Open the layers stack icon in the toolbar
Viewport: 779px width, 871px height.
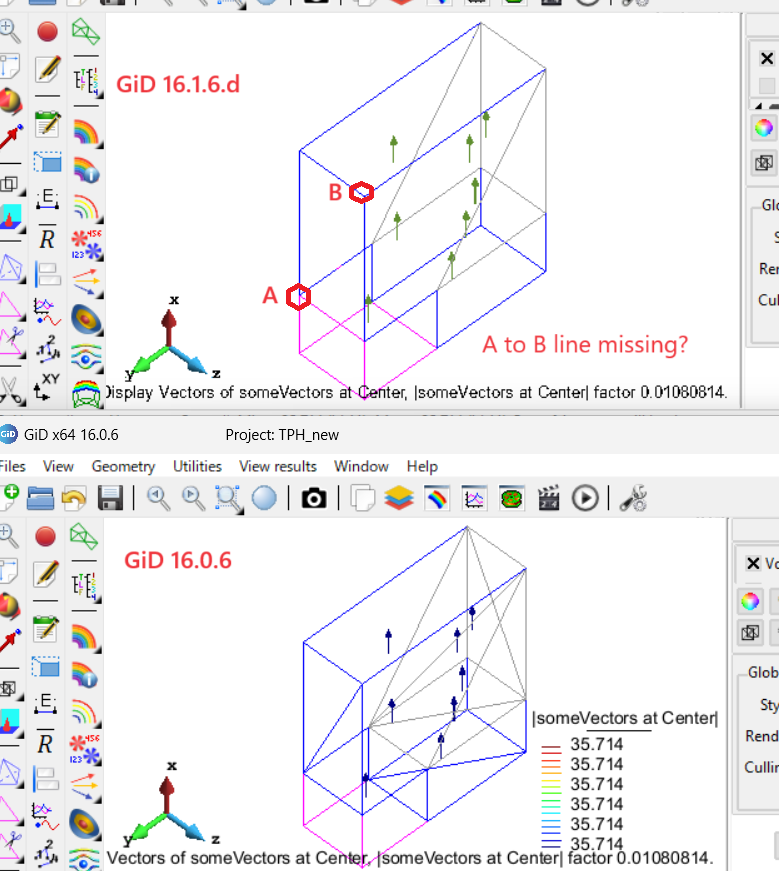click(400, 497)
